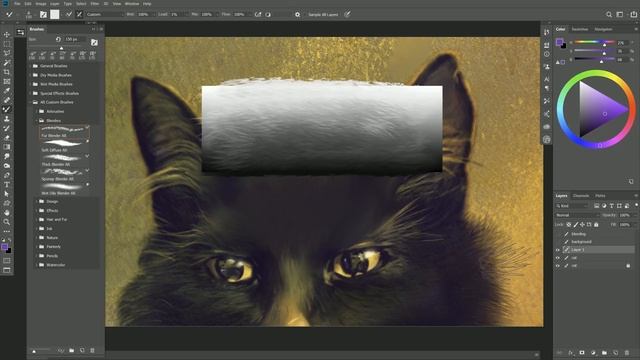Select the Mixer Brush tool in toolbar
This screenshot has width=640, height=360.
[x=7, y=109]
